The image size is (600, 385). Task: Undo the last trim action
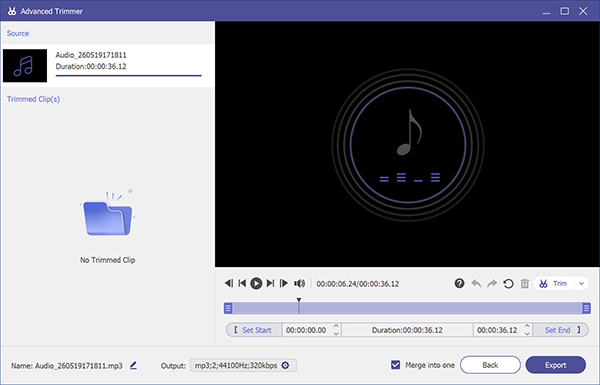[x=476, y=284]
